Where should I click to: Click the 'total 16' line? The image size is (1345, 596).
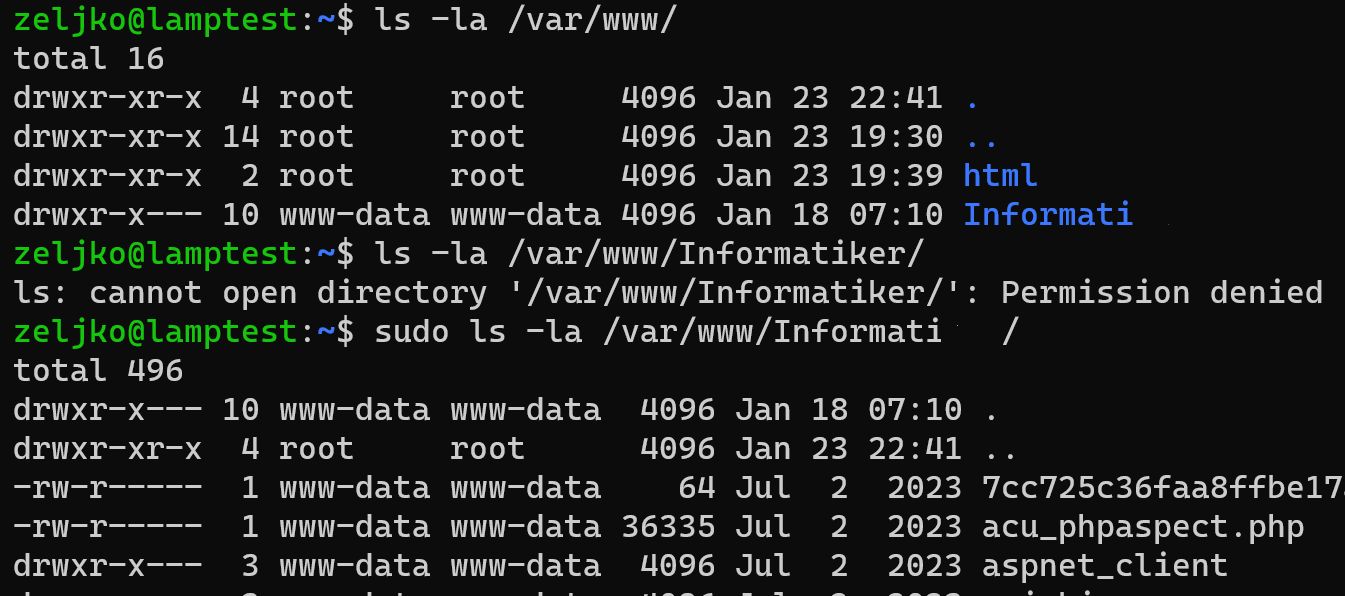tap(89, 59)
